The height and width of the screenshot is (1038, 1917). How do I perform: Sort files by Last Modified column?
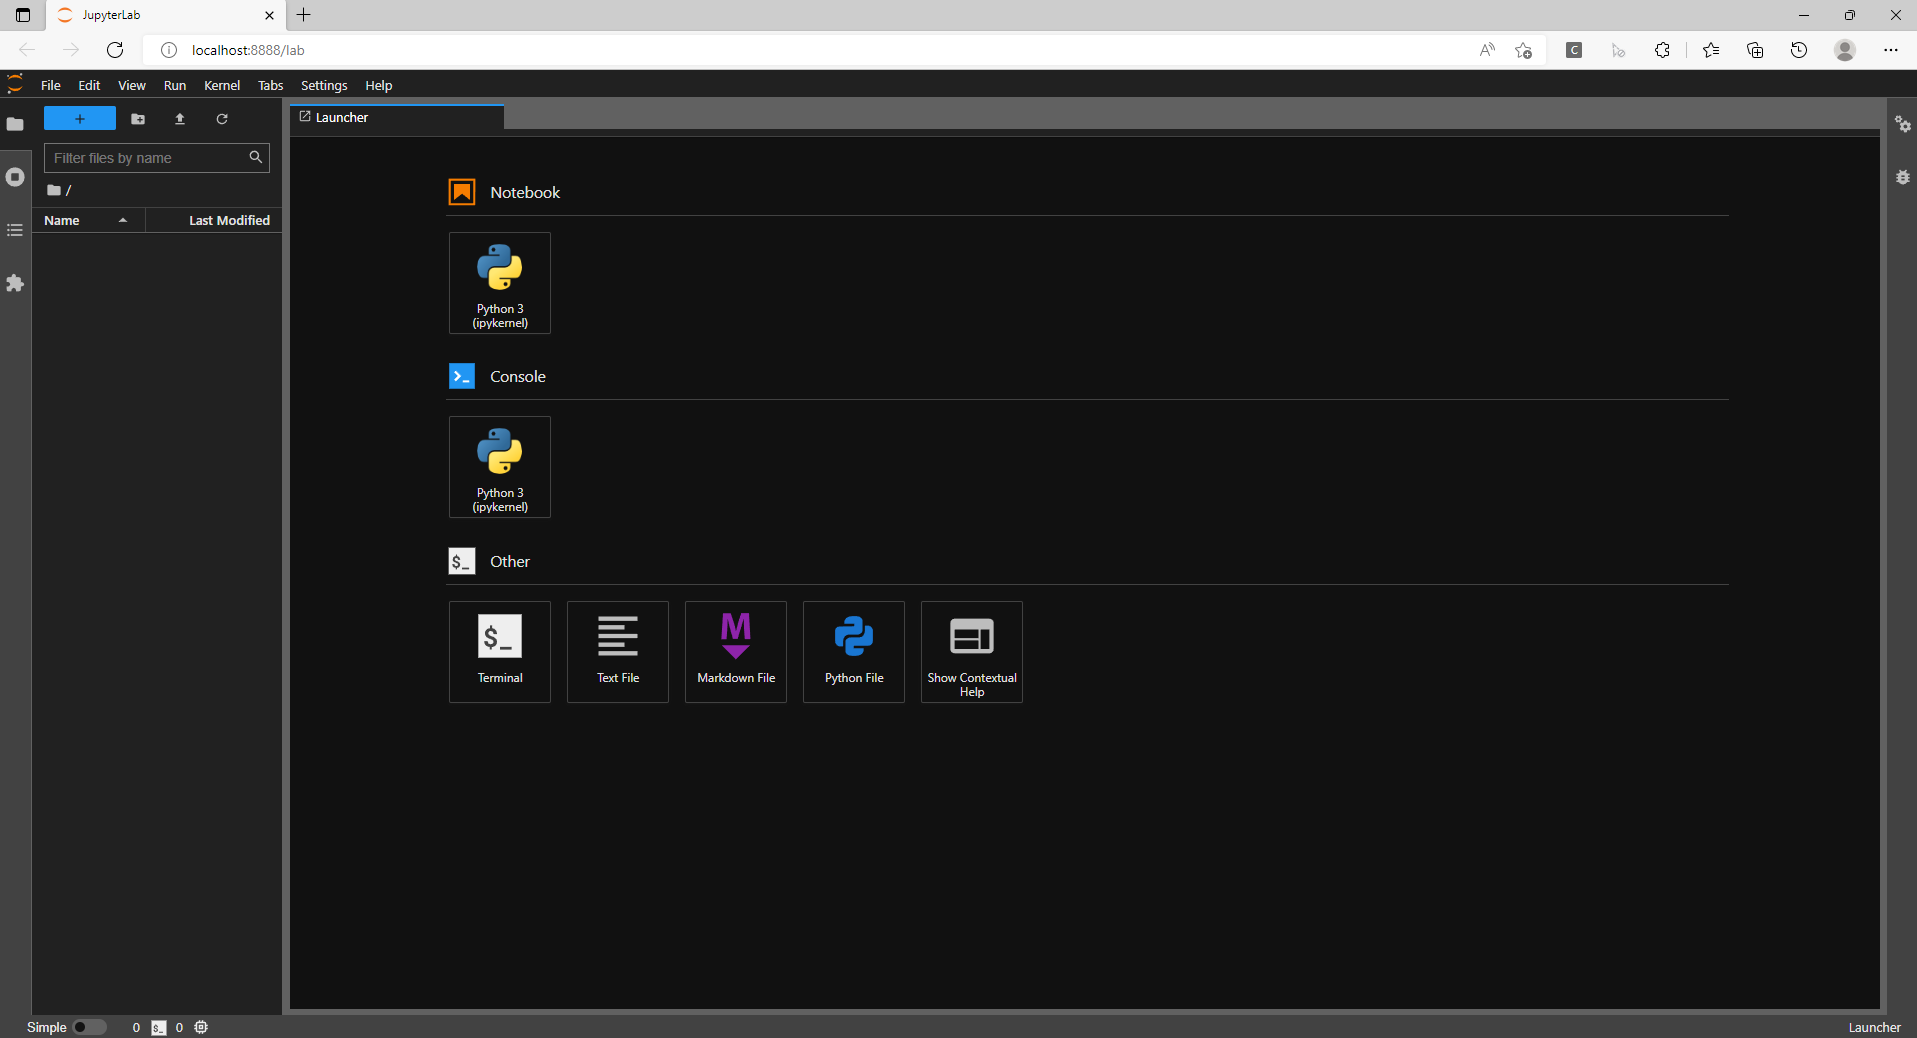tap(214, 220)
